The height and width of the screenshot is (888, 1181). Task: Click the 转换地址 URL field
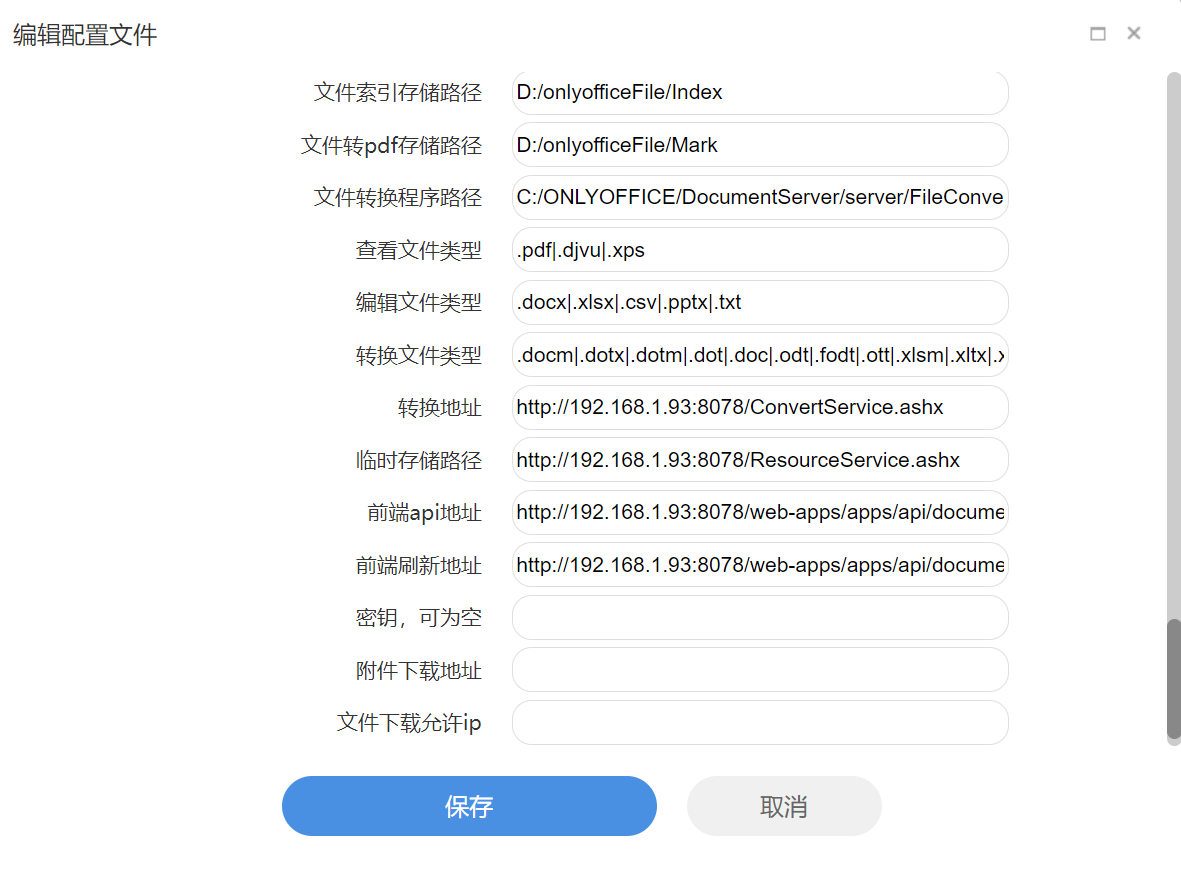(x=760, y=407)
